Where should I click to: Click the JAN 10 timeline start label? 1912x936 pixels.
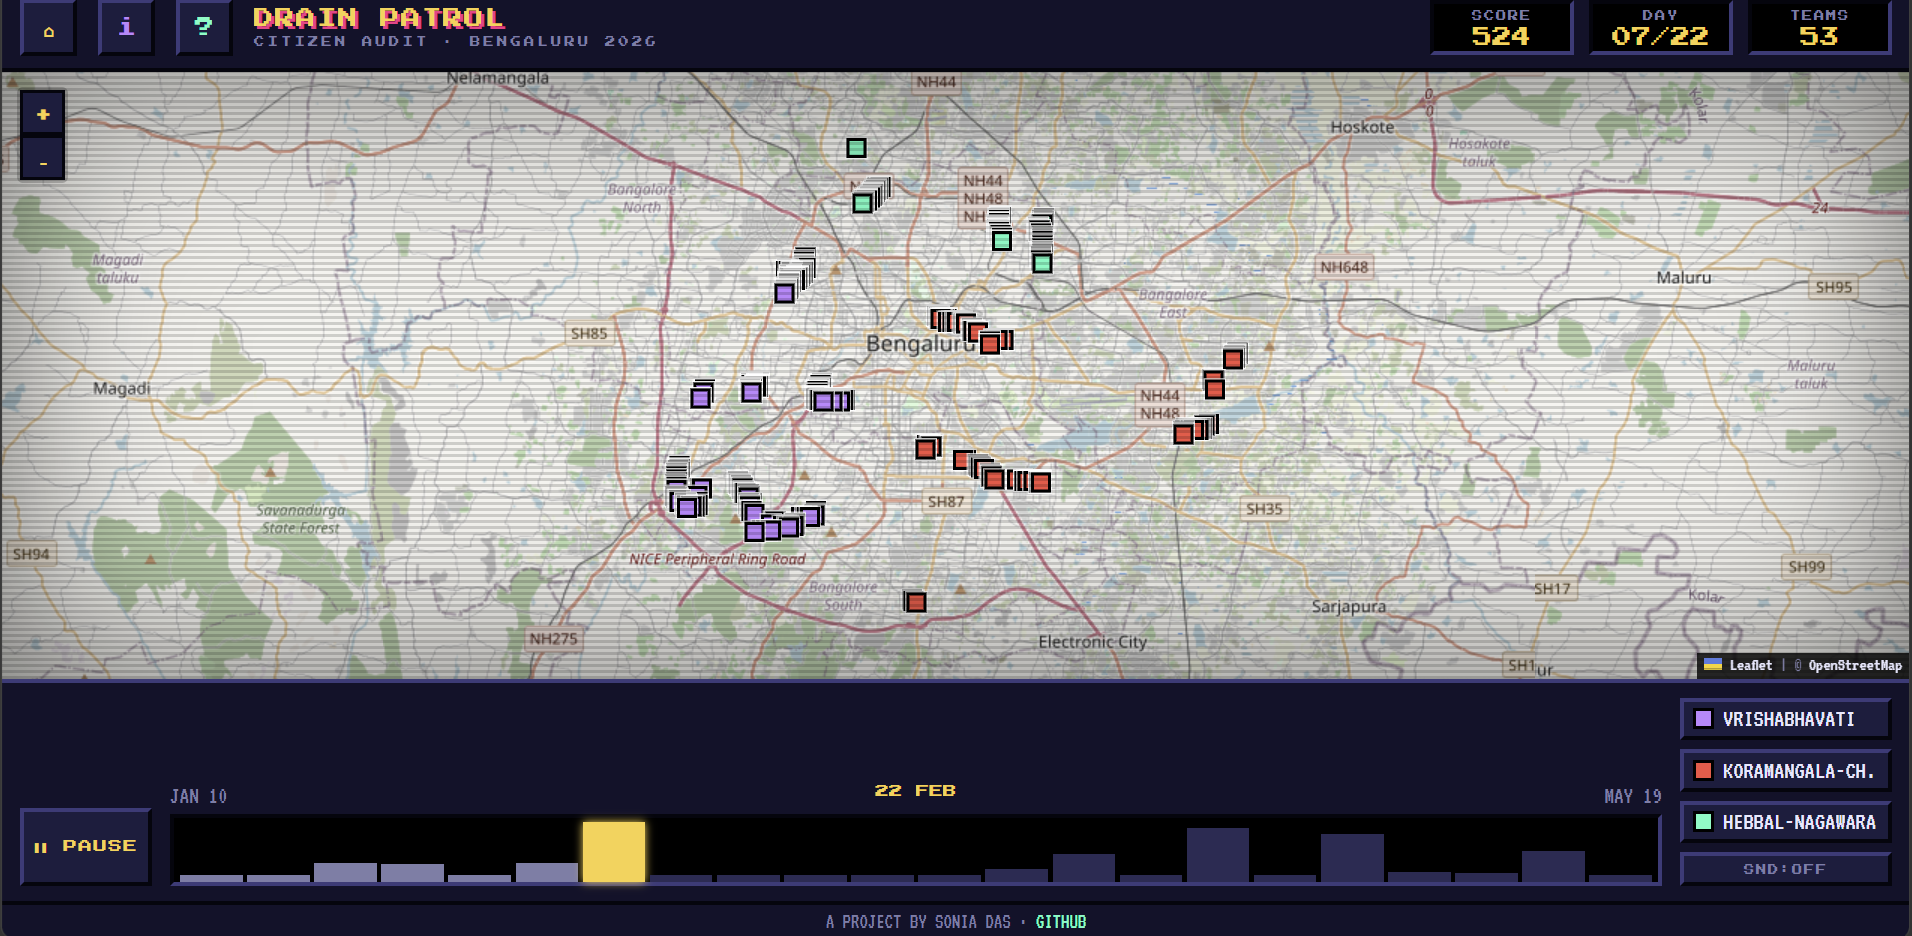coord(198,797)
